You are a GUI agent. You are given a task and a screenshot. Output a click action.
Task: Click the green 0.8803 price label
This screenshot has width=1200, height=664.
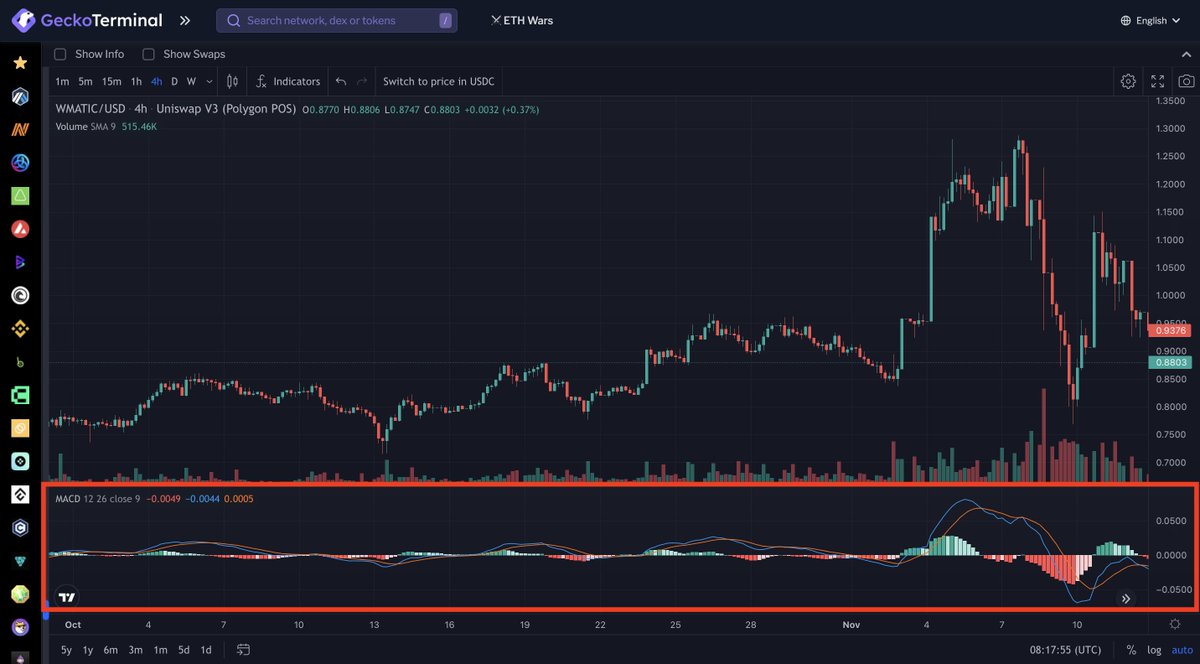[1170, 362]
